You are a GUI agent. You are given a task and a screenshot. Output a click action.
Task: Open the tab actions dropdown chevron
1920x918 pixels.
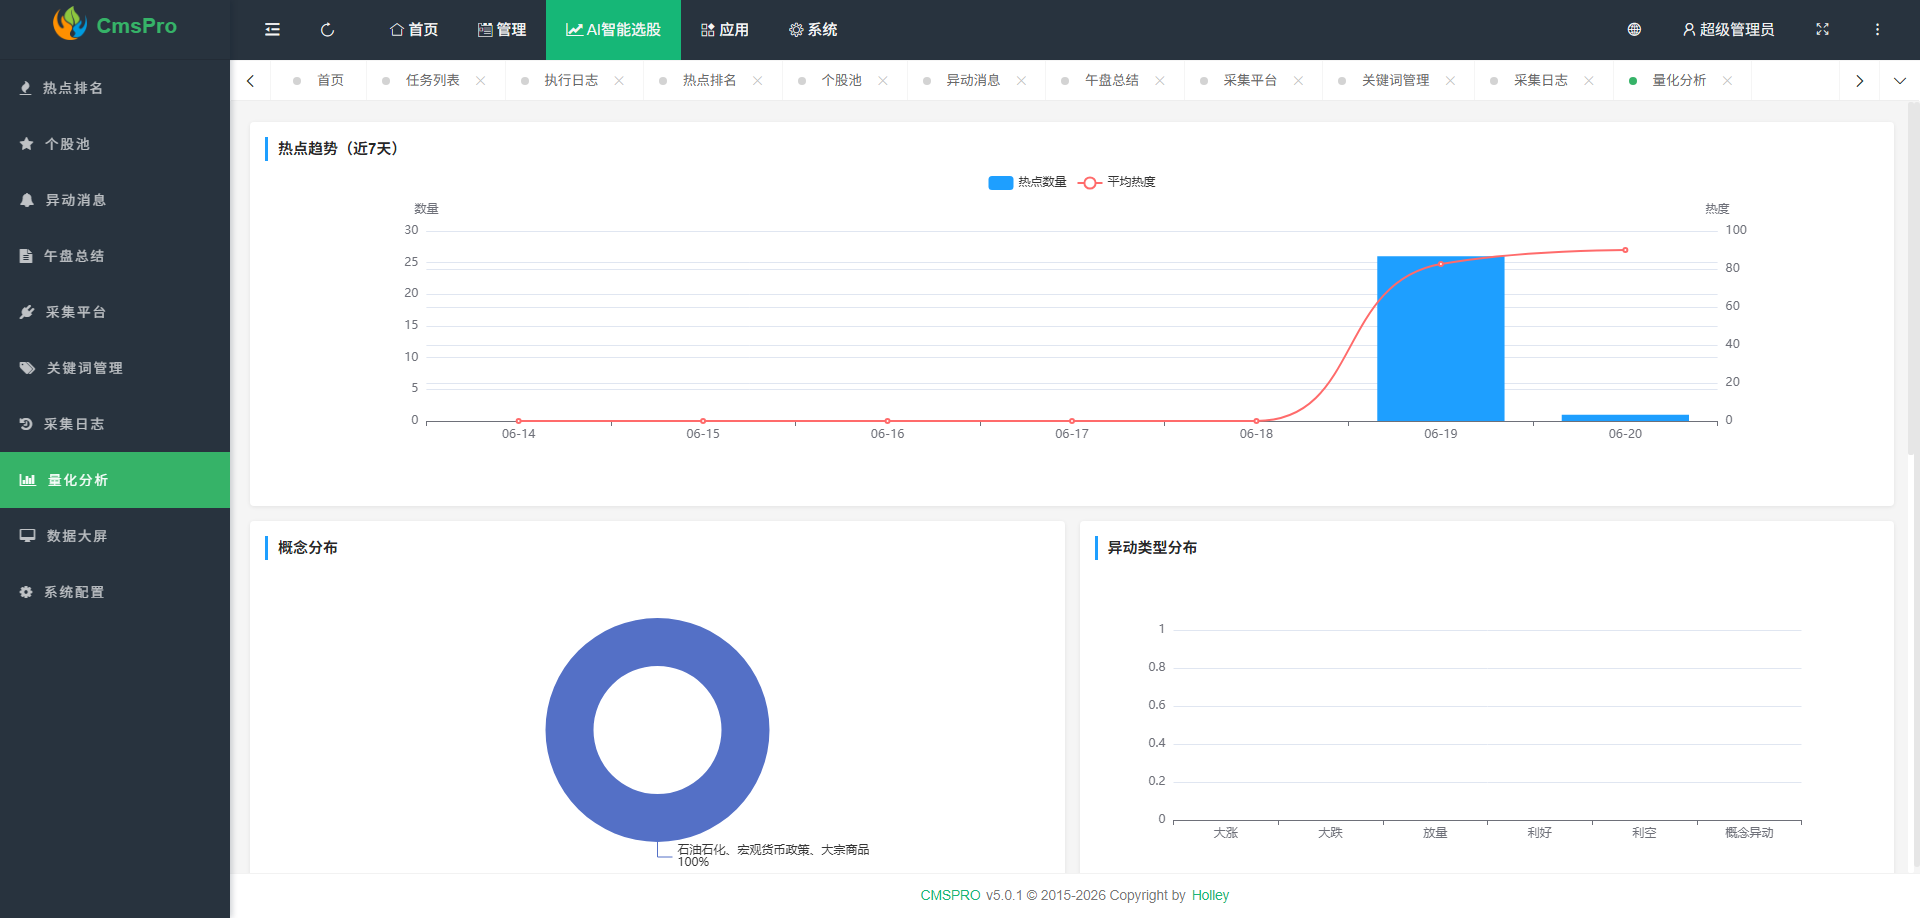[1900, 81]
